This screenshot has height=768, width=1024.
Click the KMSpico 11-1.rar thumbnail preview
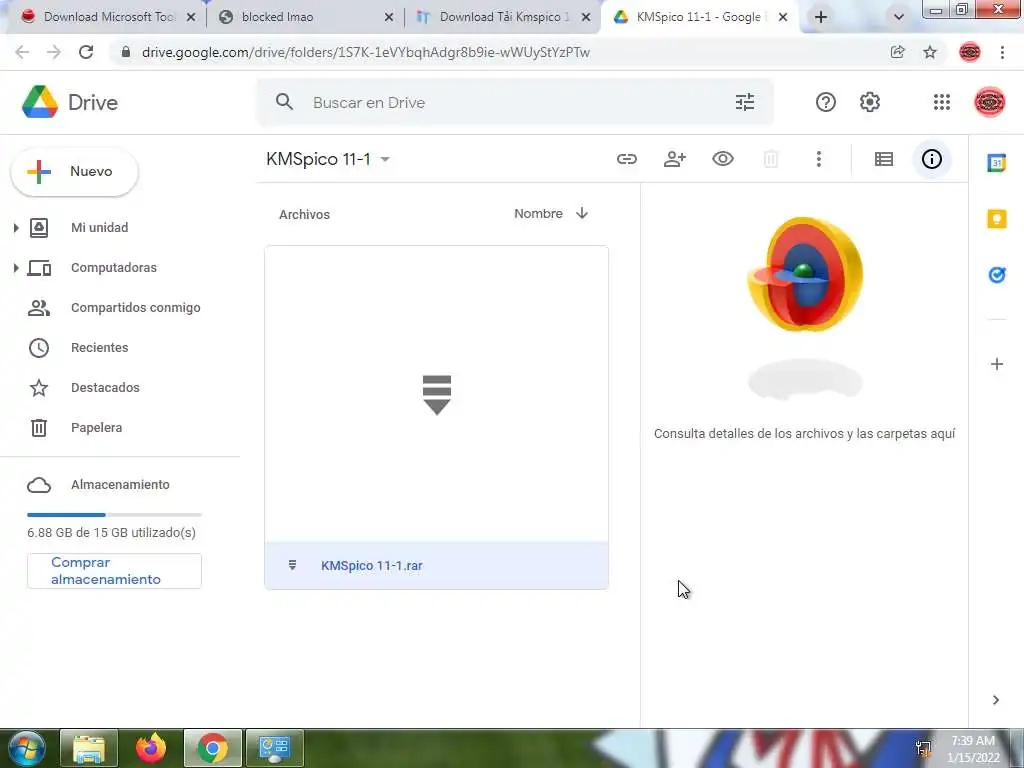[x=436, y=394]
